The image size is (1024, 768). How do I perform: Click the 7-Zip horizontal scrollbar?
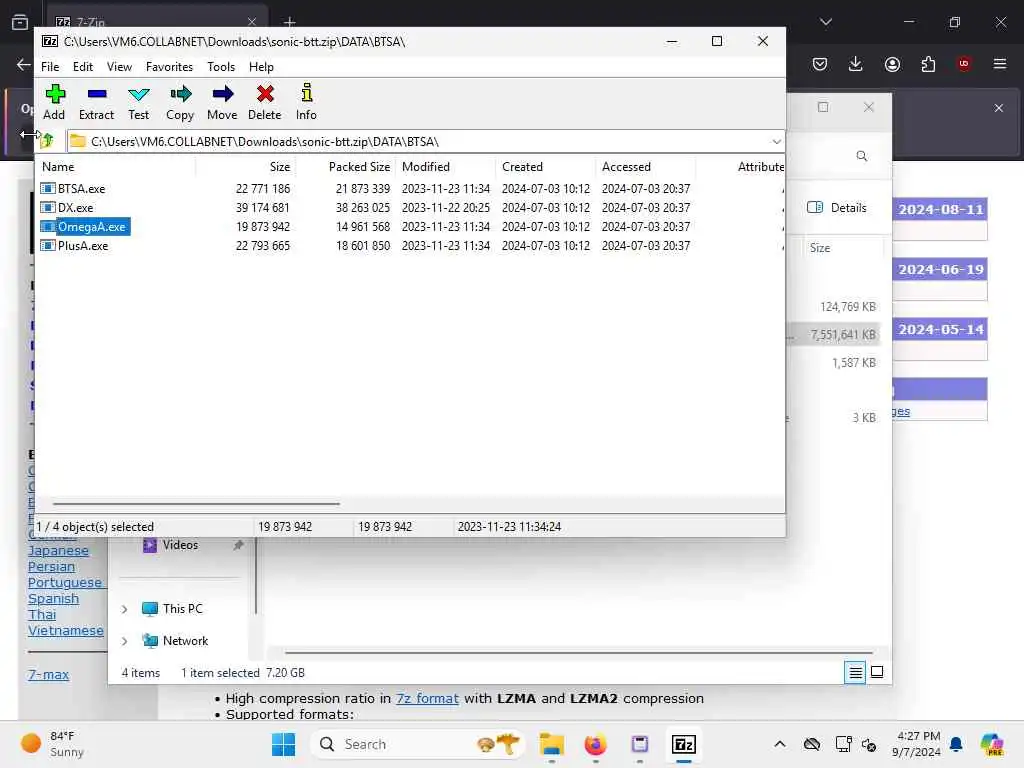196,504
